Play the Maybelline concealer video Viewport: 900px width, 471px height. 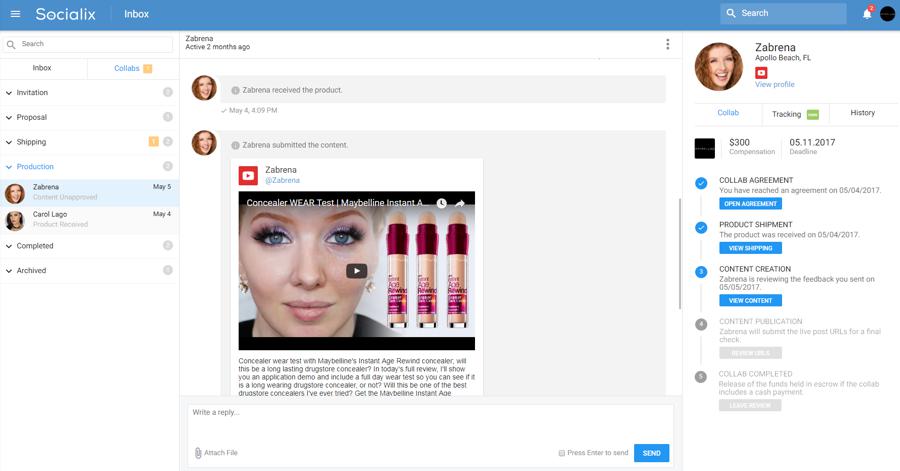pos(356,271)
